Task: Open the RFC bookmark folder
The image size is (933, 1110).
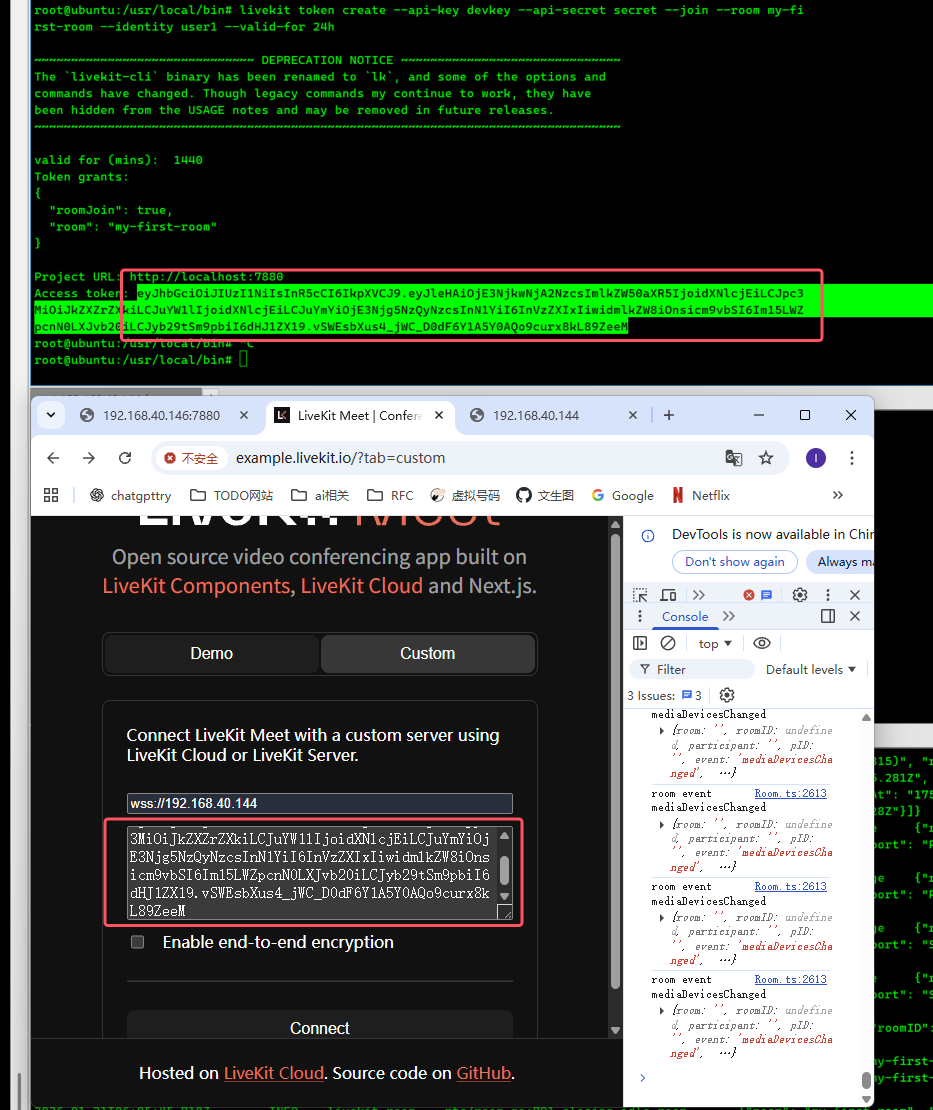Action: tap(390, 496)
